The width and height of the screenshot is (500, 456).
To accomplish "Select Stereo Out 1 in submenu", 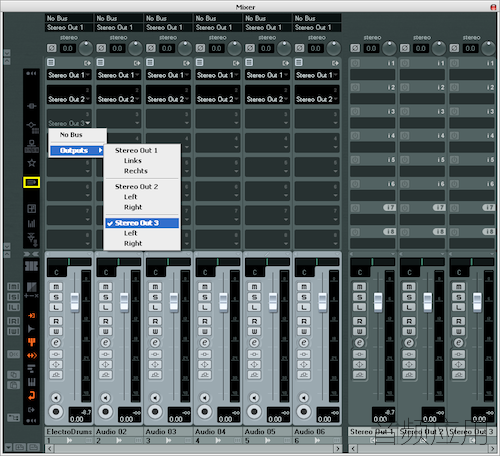I will 136,150.
